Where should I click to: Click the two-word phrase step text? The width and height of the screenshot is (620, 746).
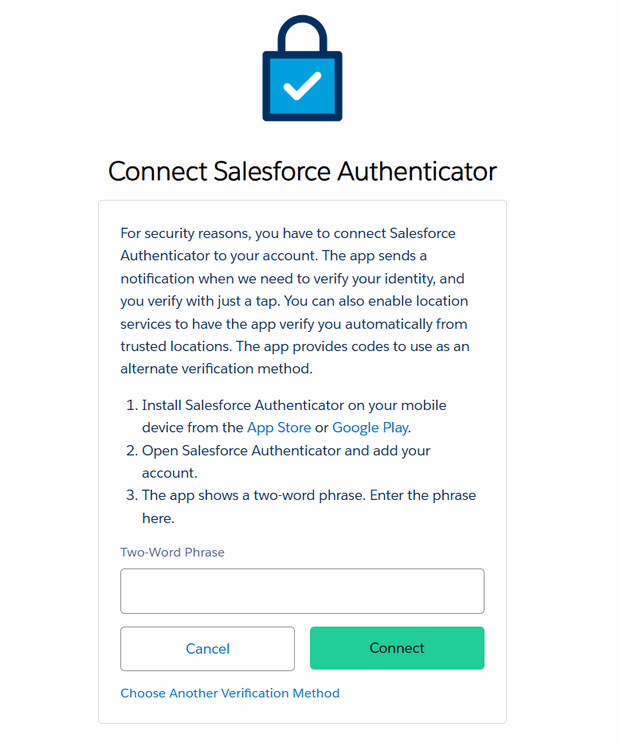click(309, 507)
